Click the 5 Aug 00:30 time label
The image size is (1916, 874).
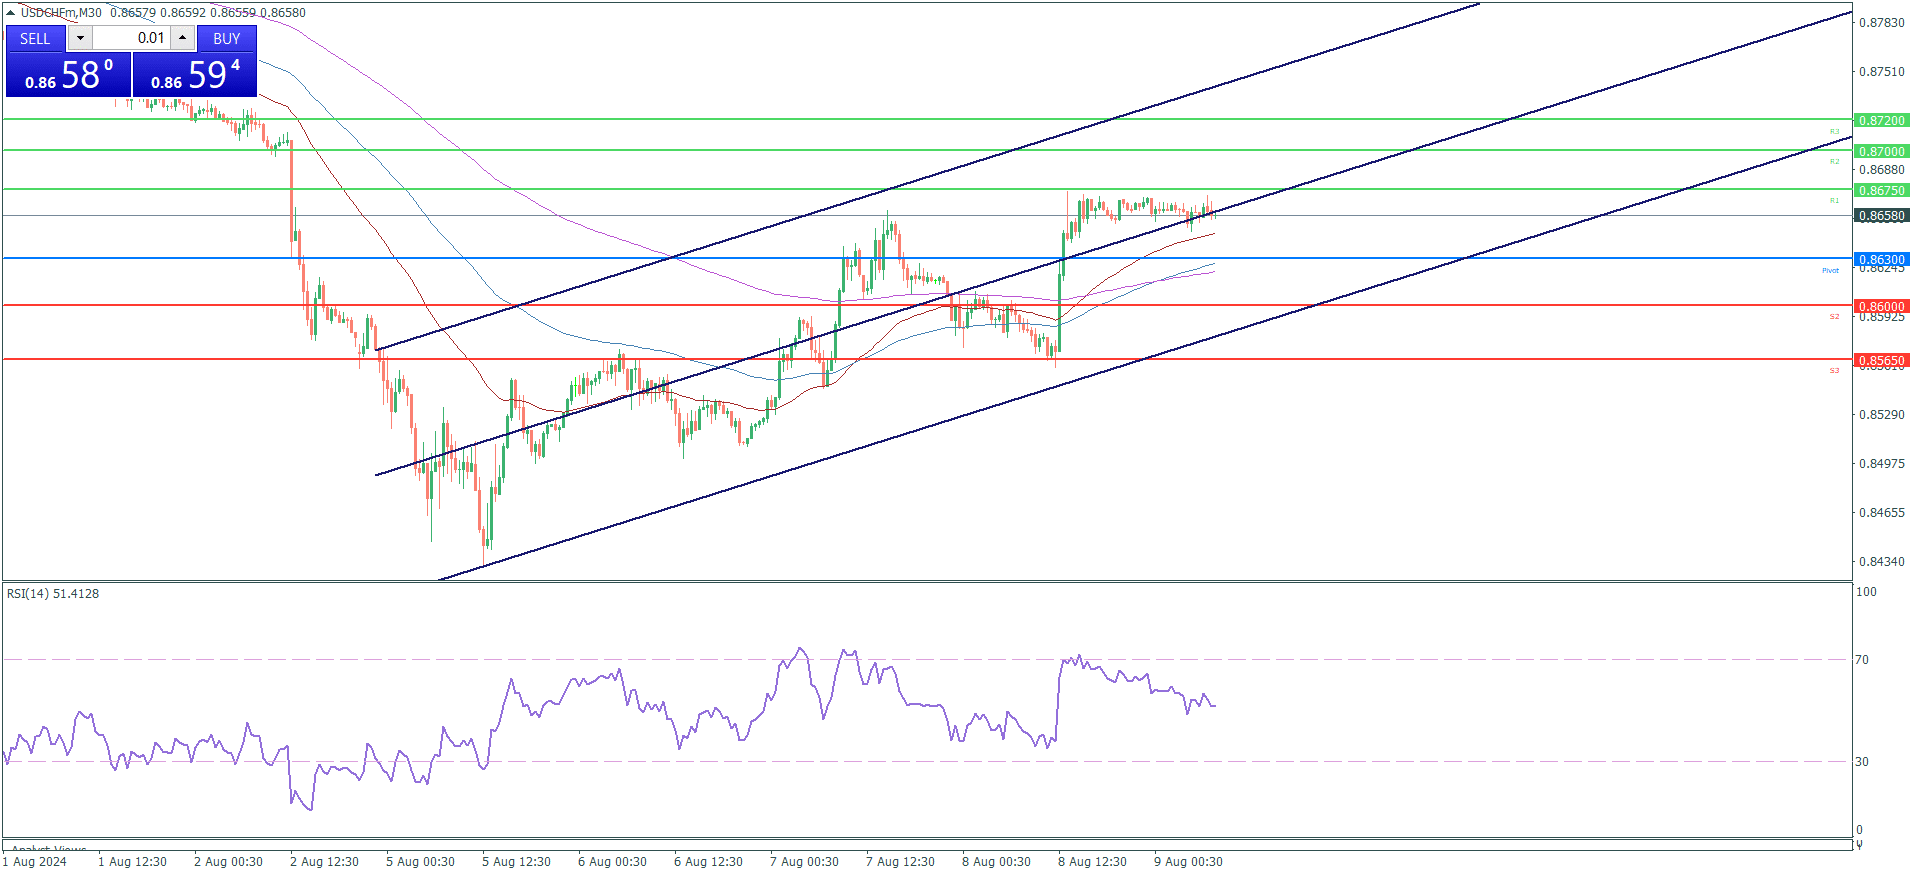coord(420,862)
